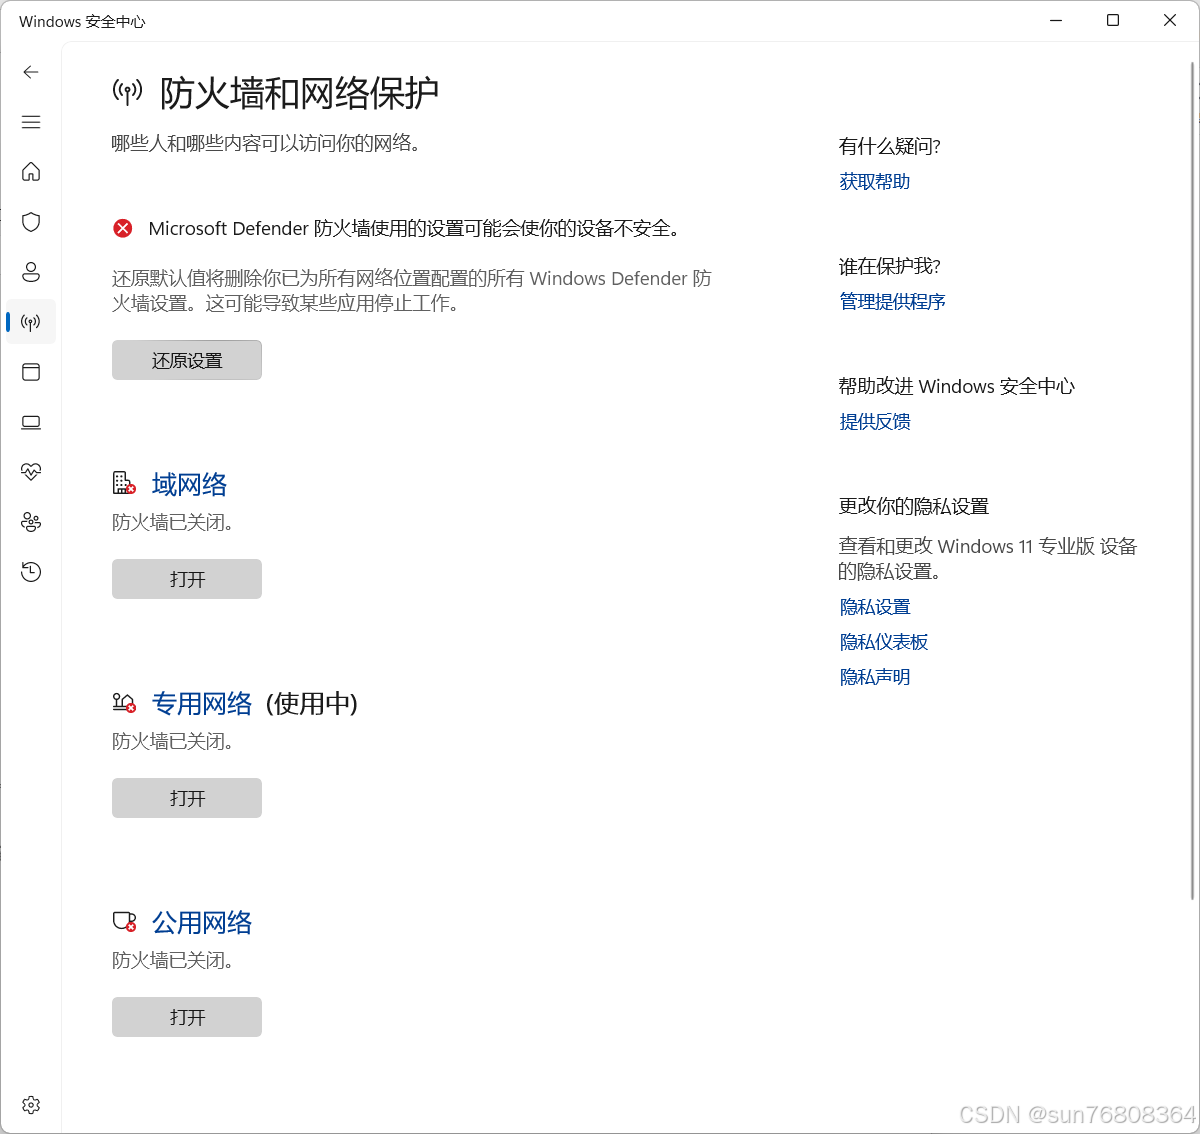Click the 更改你的隐私设置 heading

[x=913, y=506]
